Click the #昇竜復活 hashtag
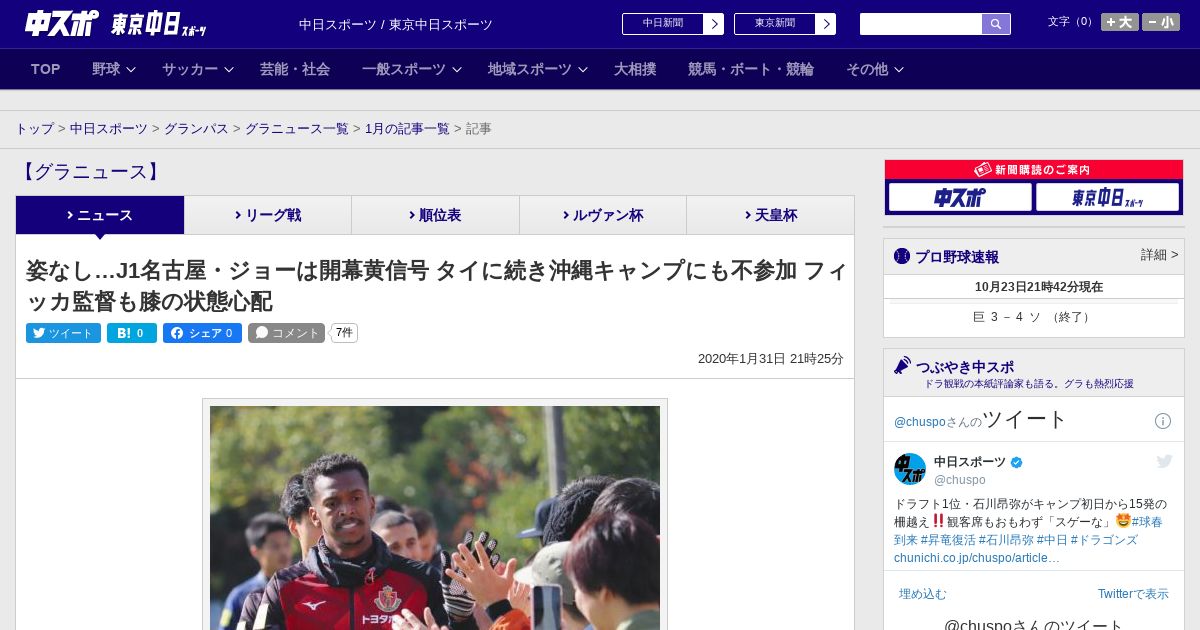The height and width of the screenshot is (630, 1200). click(x=948, y=540)
